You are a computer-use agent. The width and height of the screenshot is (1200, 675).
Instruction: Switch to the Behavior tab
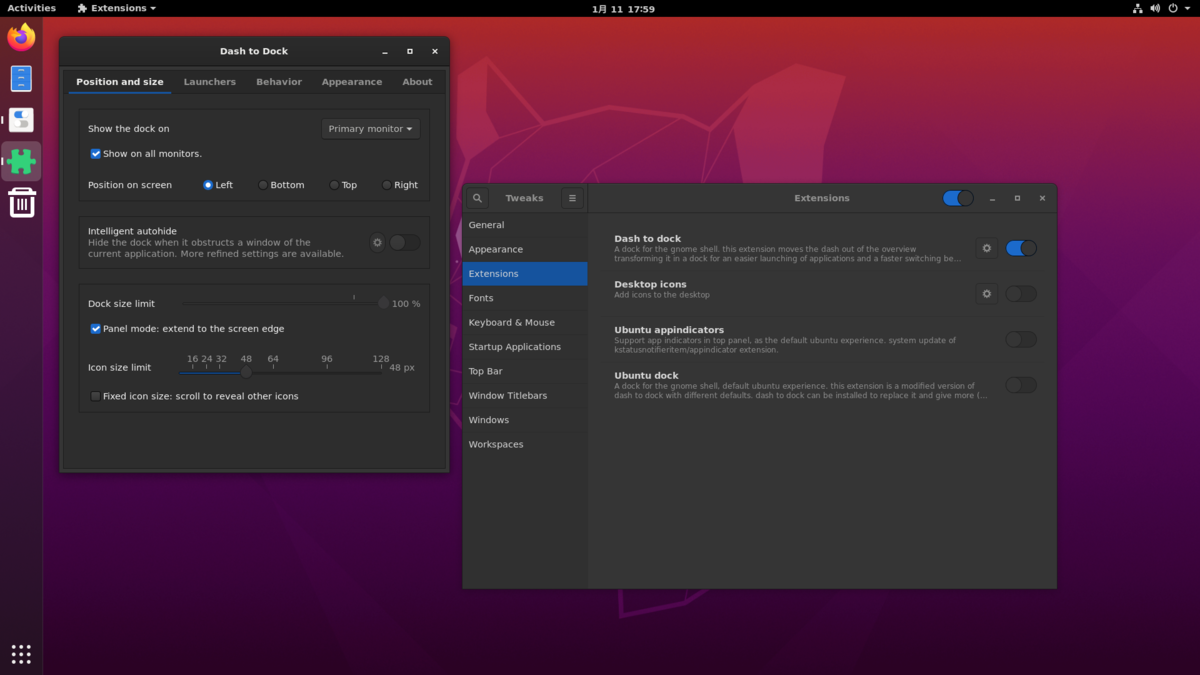[x=279, y=82]
